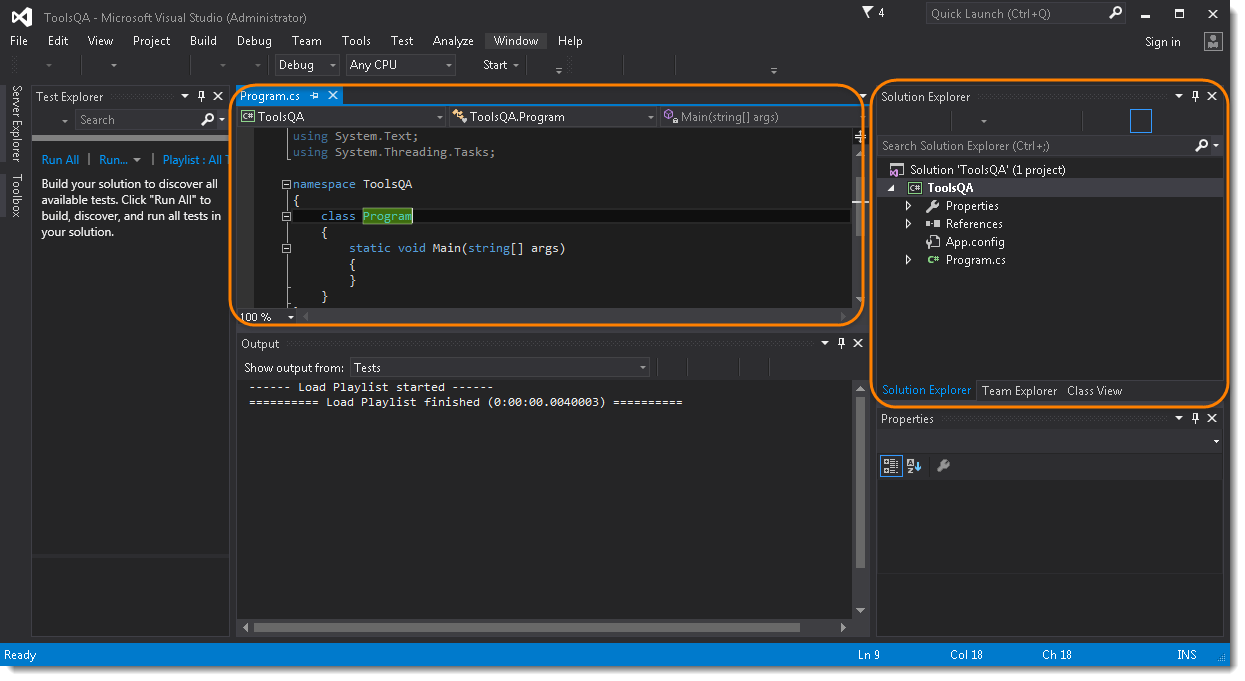
Task: Expand the Properties node in the solution tree
Action: [908, 206]
